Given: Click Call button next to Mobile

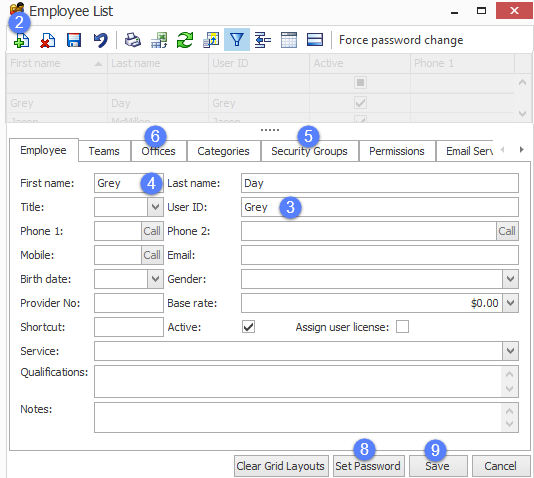Looking at the screenshot, I should [x=152, y=255].
